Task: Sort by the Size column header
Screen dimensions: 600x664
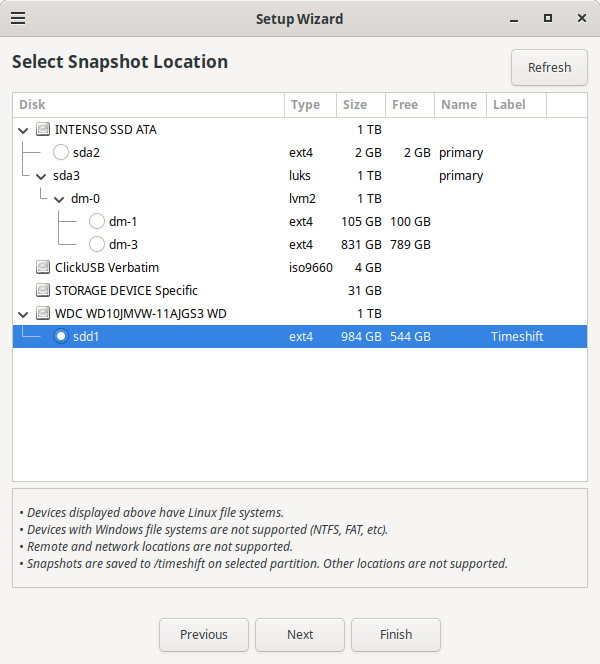Action: pos(361,105)
